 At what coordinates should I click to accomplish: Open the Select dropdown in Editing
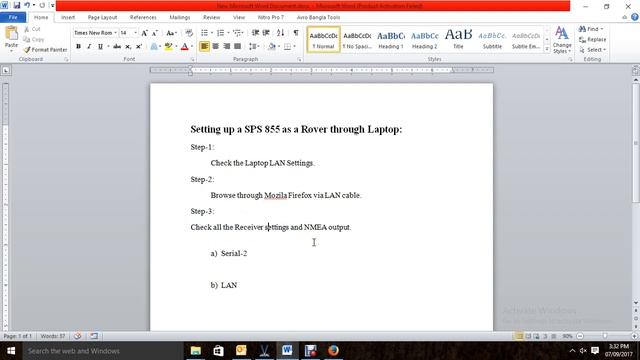tap(592, 49)
